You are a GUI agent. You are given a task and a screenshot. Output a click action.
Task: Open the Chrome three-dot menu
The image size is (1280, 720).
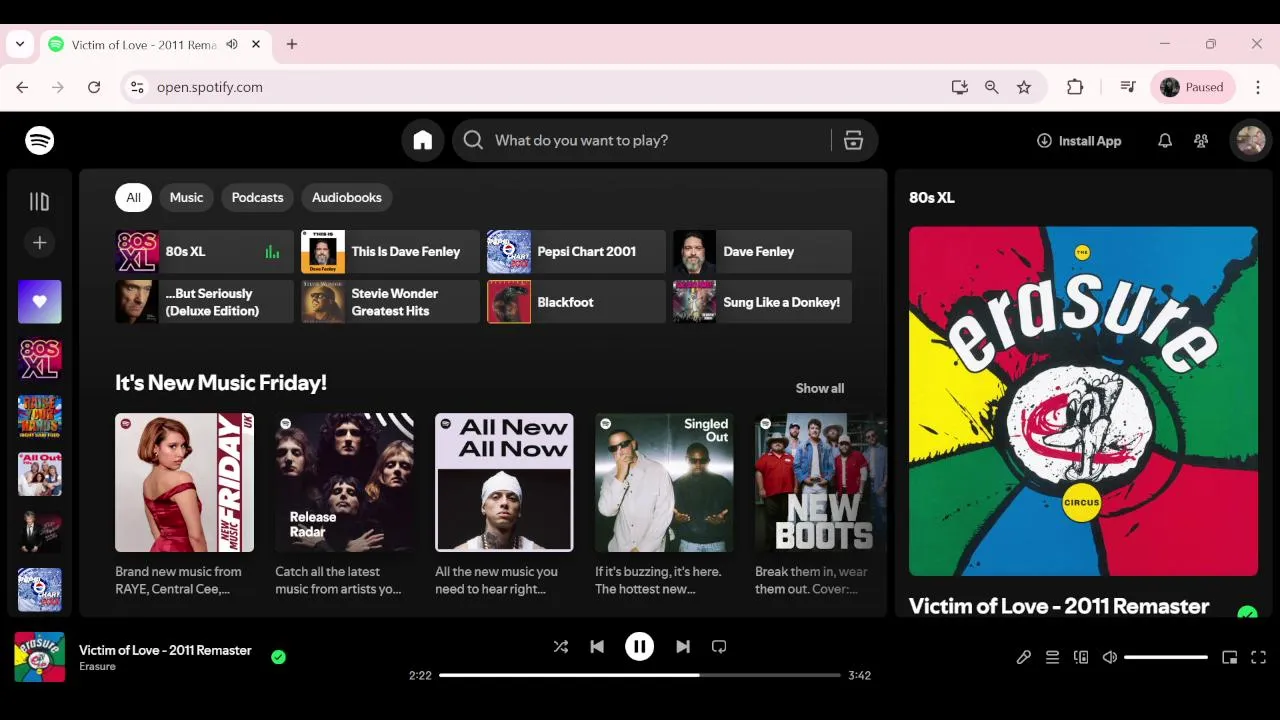click(x=1258, y=88)
